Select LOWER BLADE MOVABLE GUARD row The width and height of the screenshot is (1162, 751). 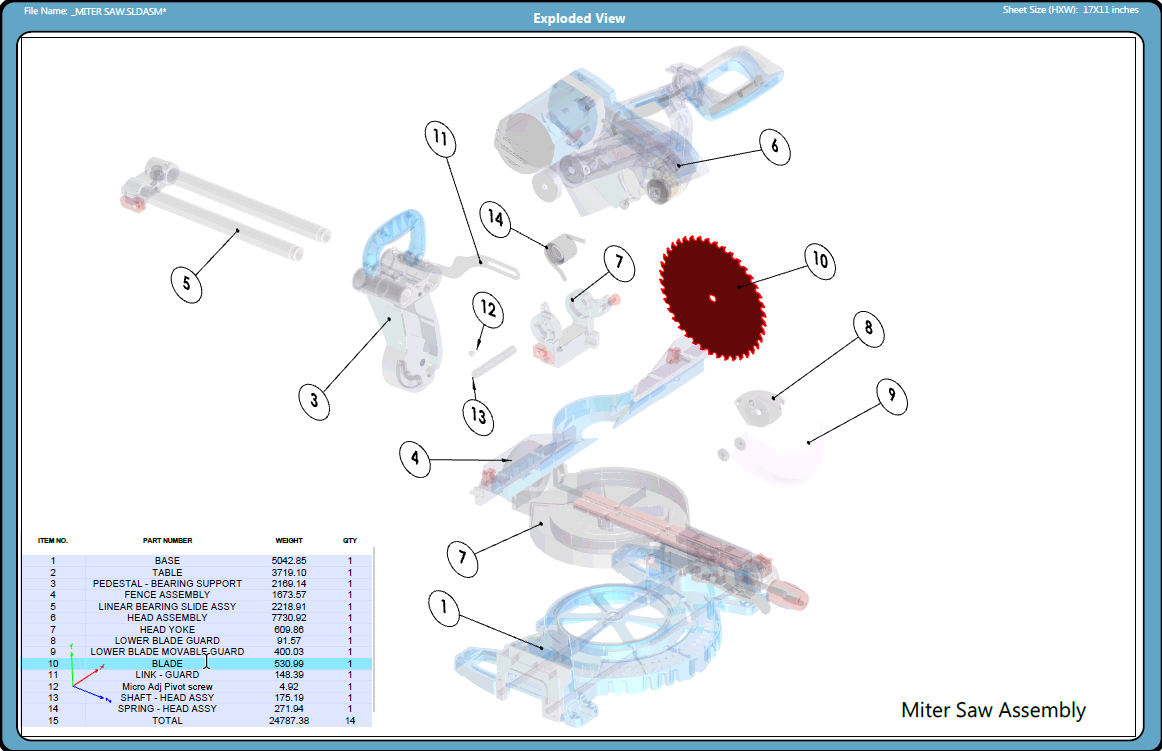point(197,652)
